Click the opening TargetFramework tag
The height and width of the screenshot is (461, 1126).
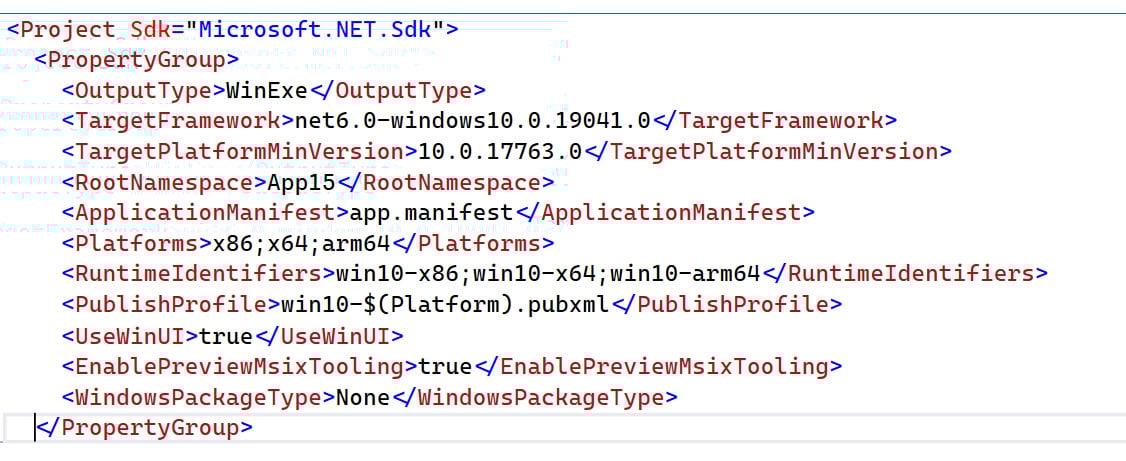(x=178, y=121)
